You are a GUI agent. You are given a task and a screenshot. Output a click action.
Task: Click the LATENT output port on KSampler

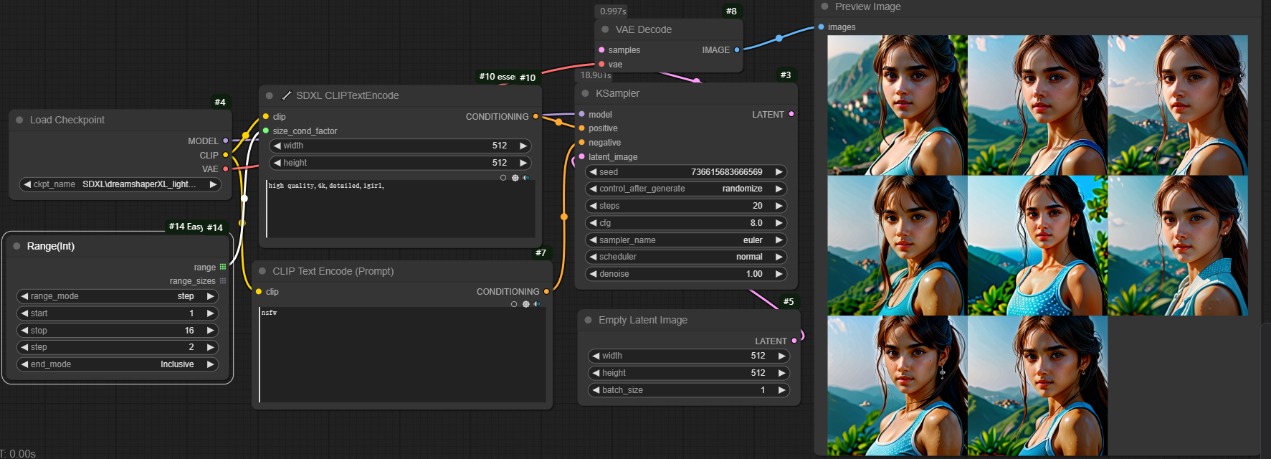click(791, 115)
